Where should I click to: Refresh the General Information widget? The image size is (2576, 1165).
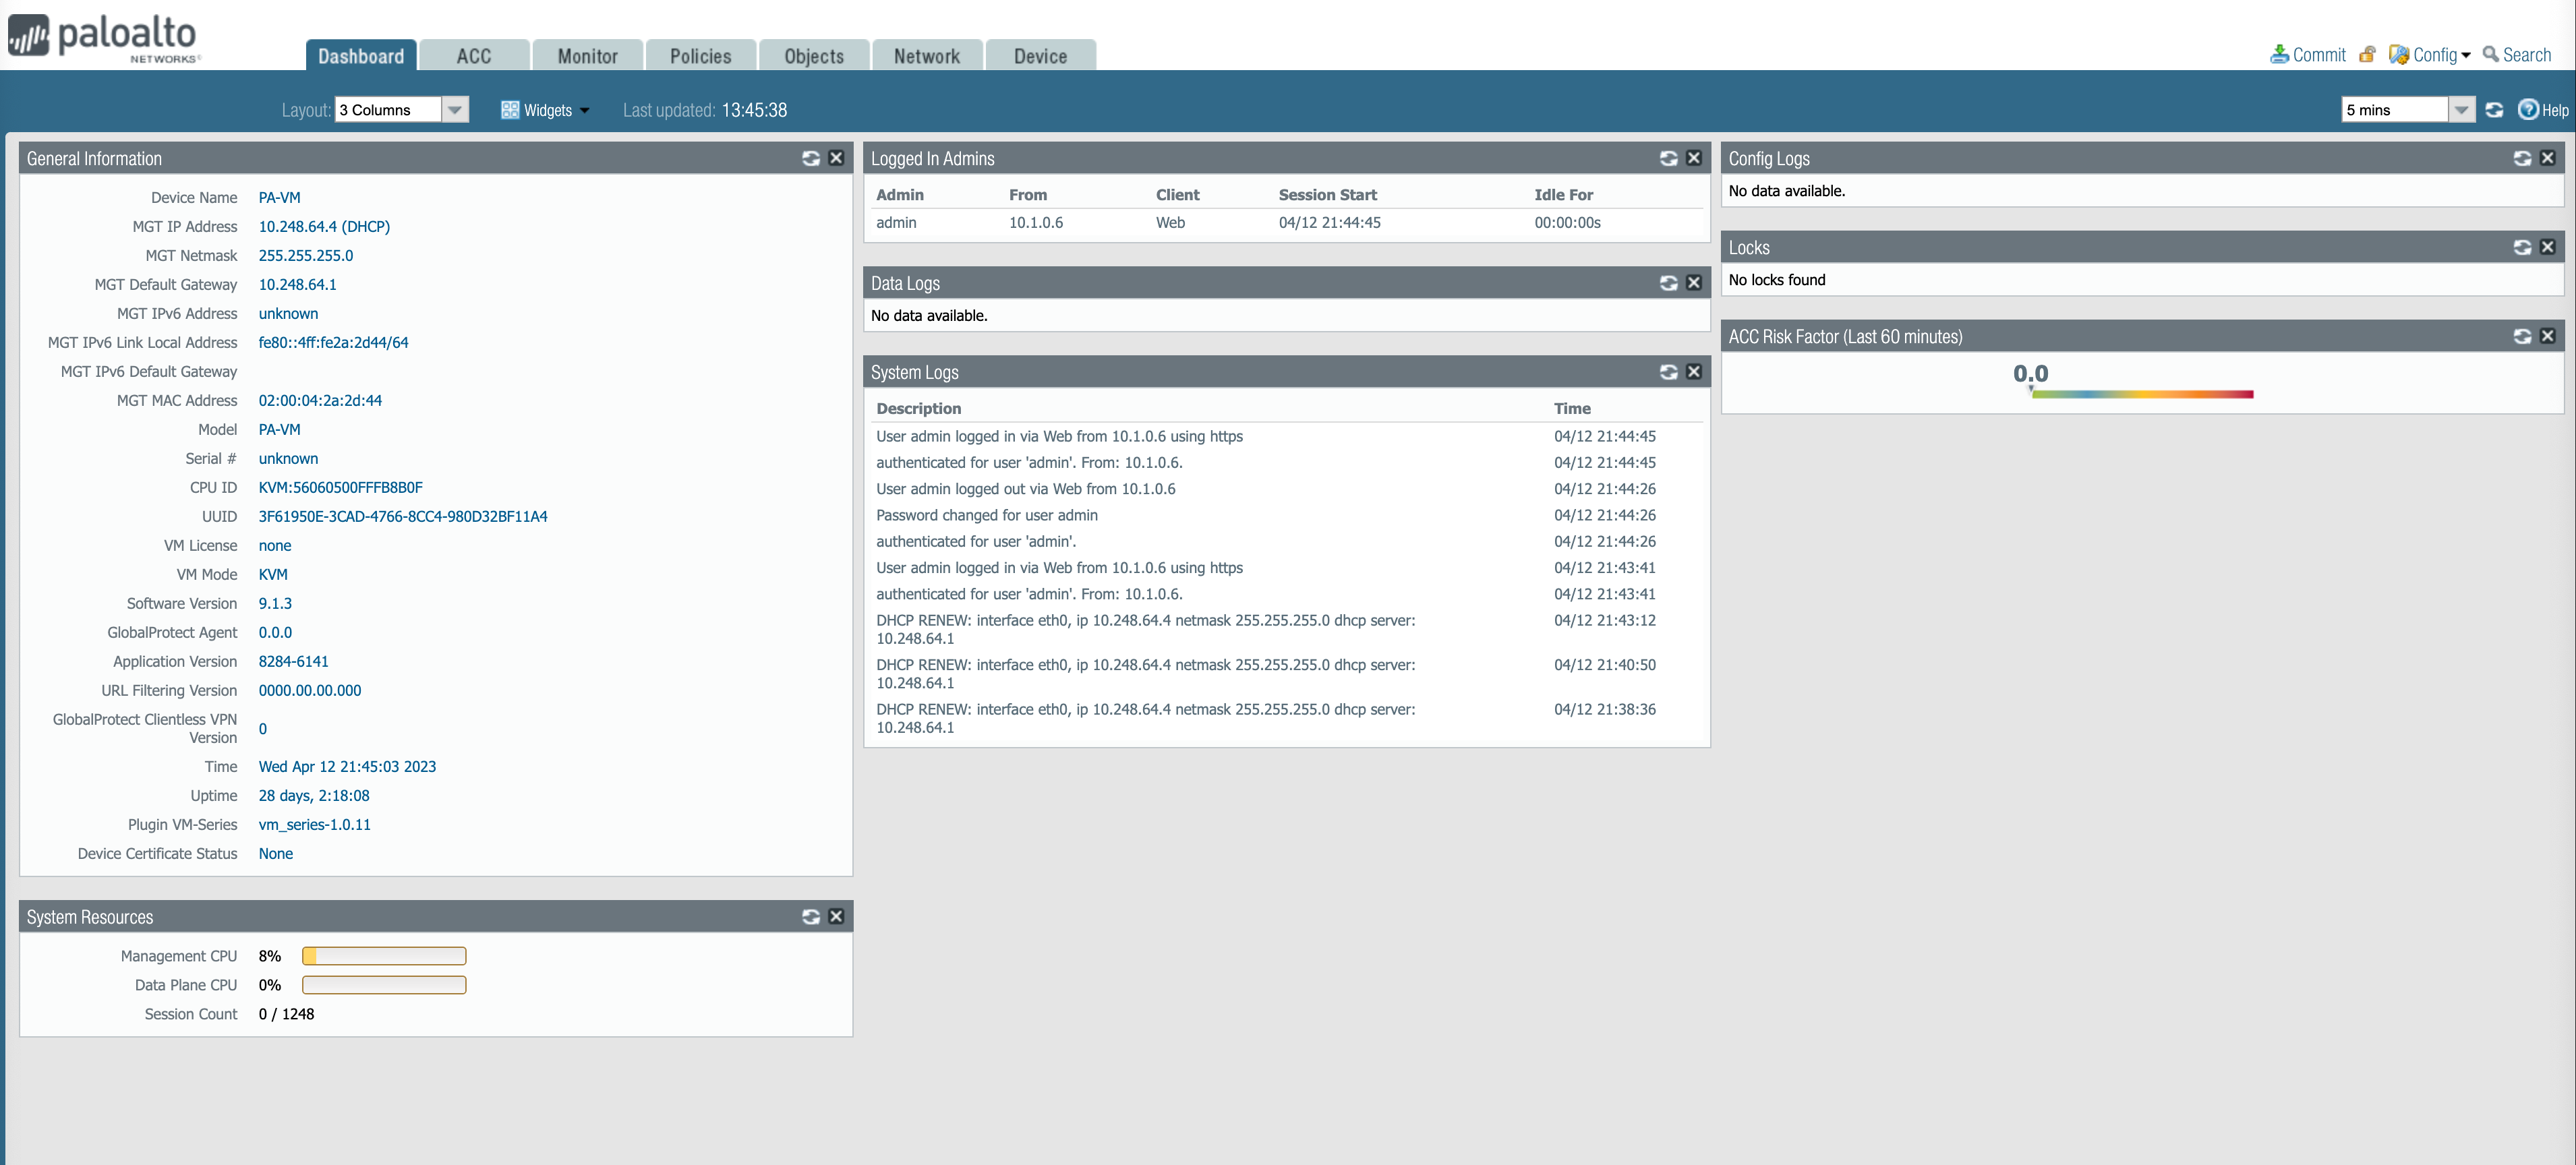click(x=811, y=158)
